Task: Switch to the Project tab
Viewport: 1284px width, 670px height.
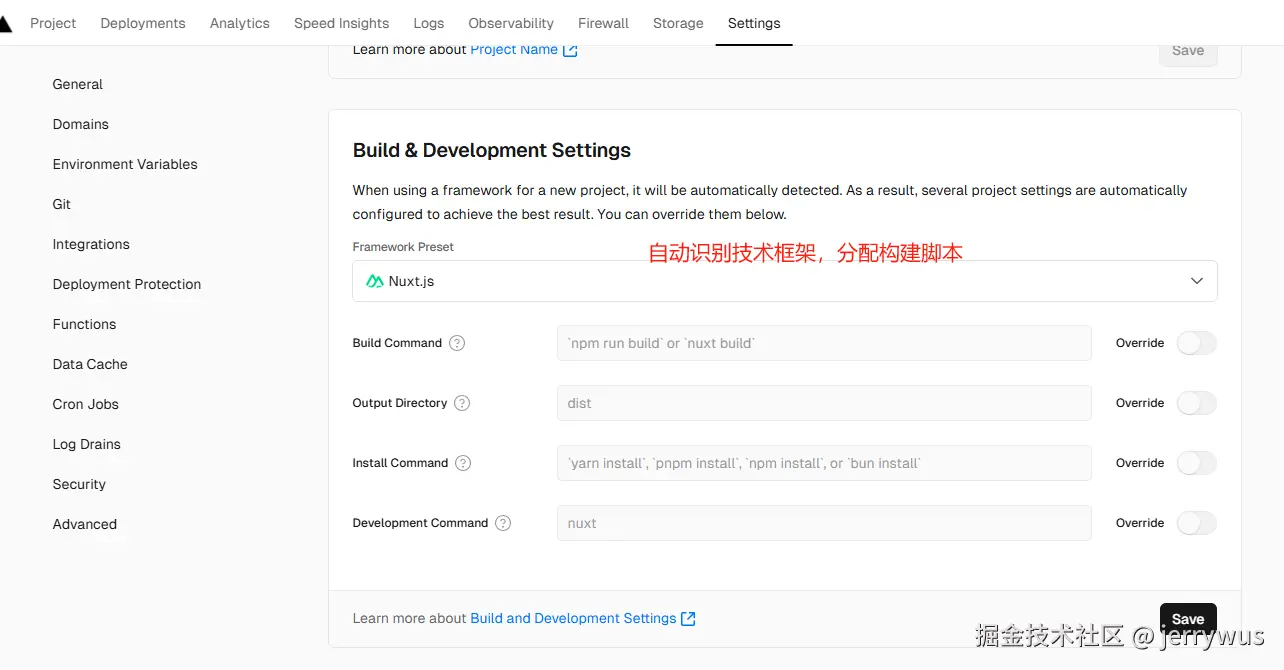Action: pos(53,23)
